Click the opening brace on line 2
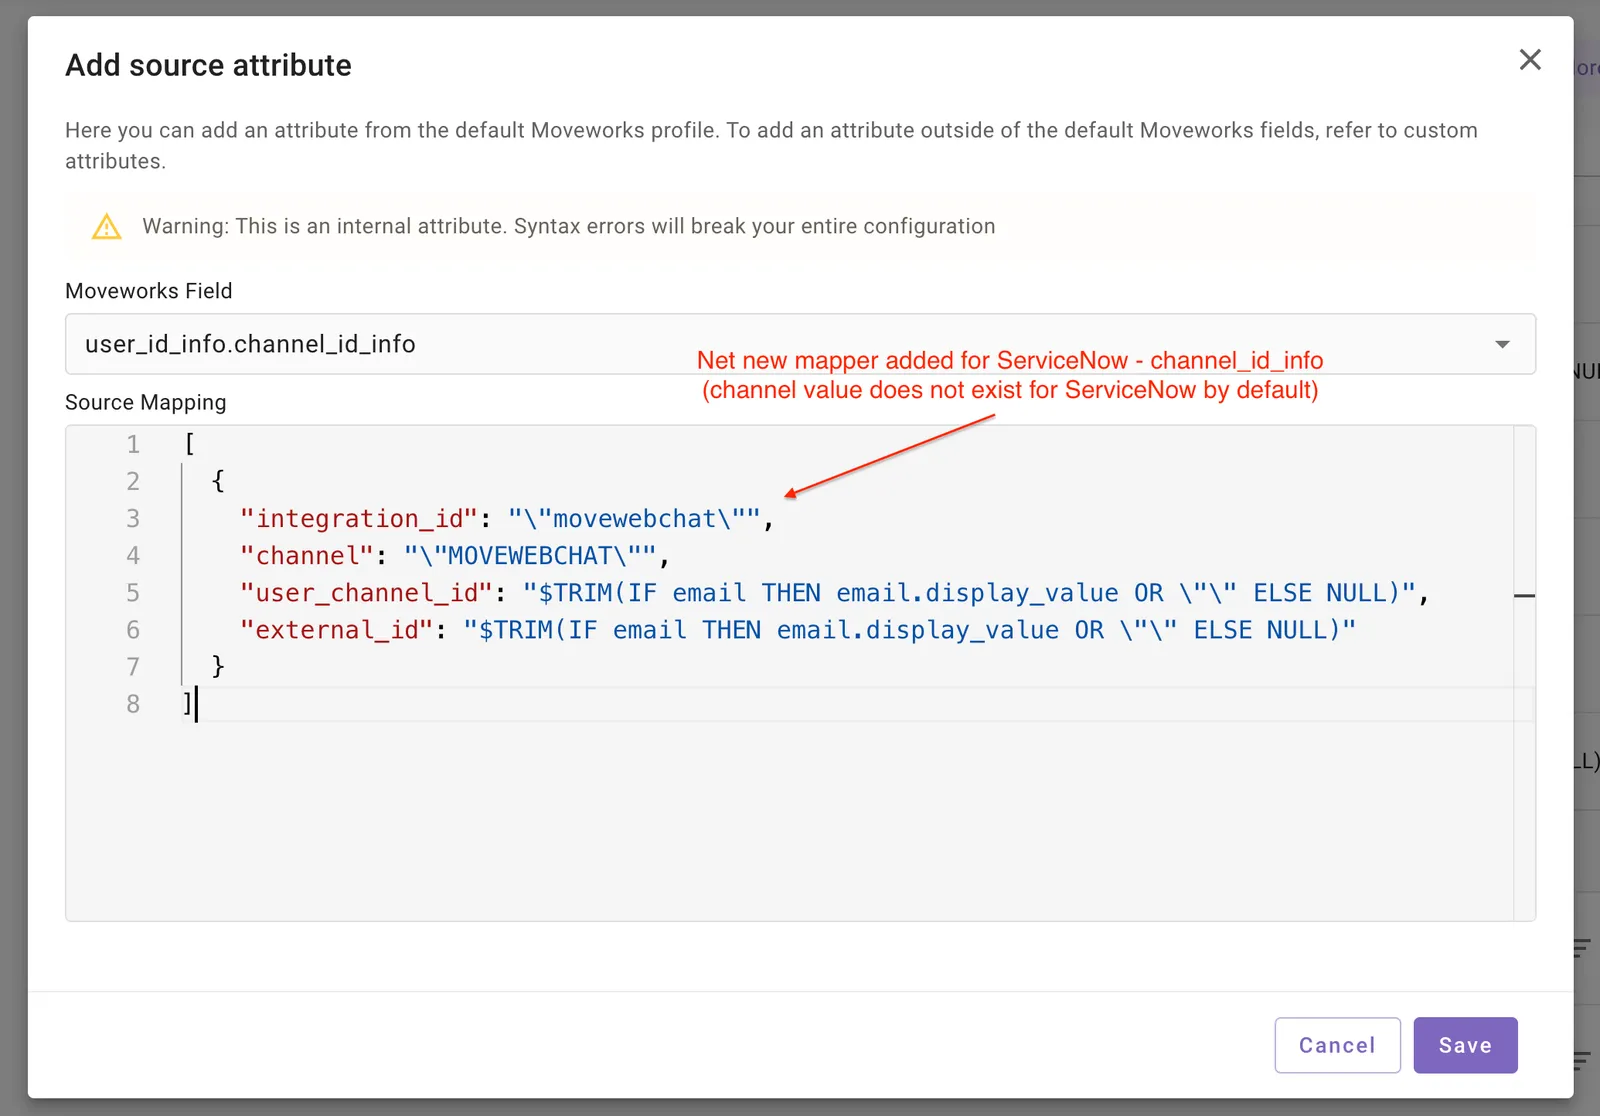 pyautogui.click(x=218, y=482)
